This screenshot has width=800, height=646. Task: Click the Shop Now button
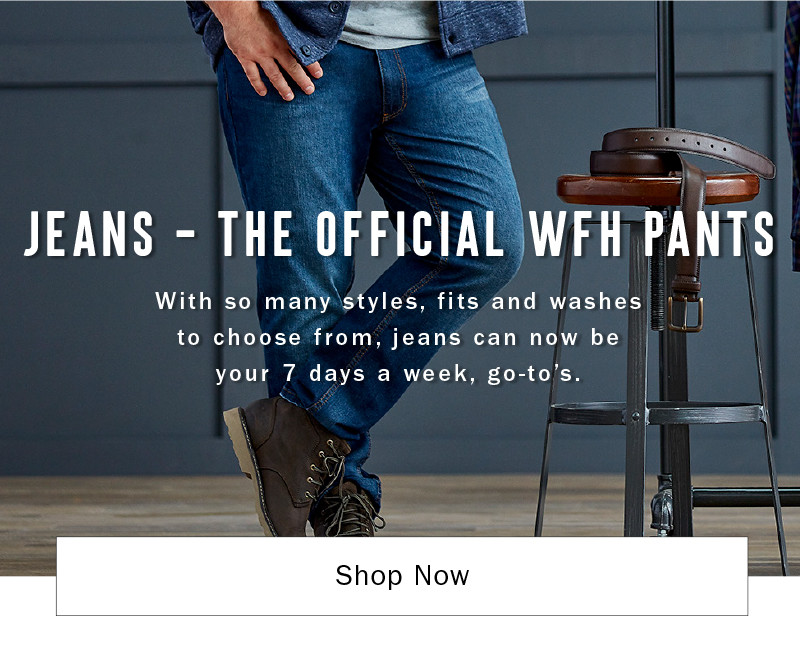(402, 576)
